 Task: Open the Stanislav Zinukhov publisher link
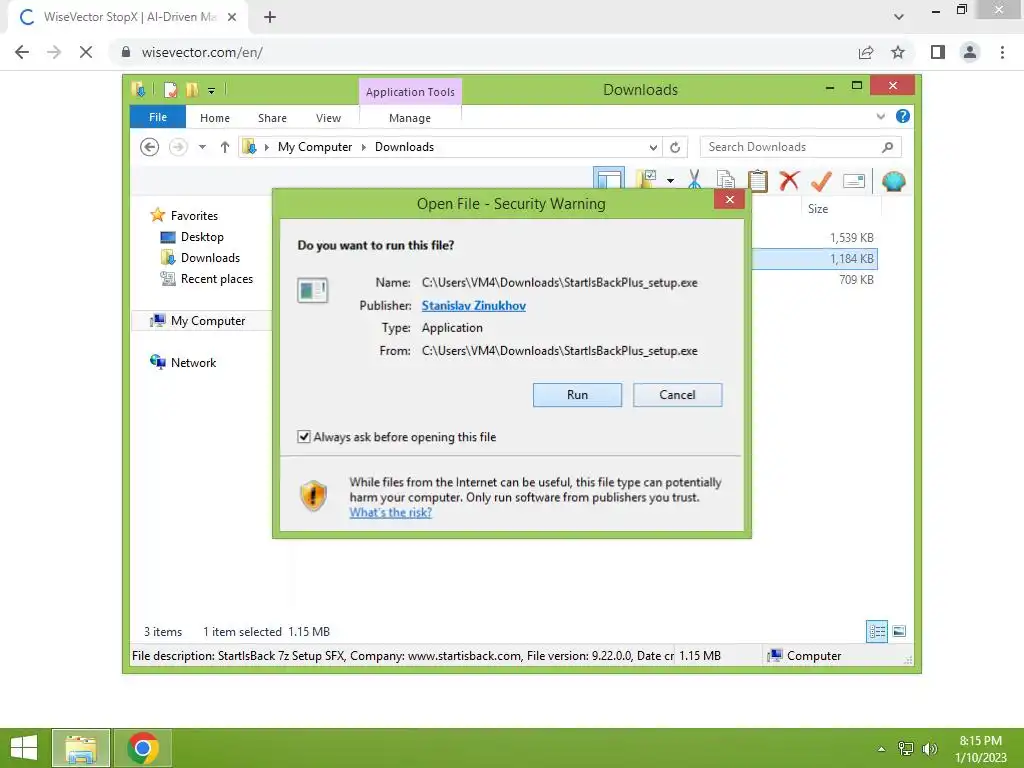473,306
